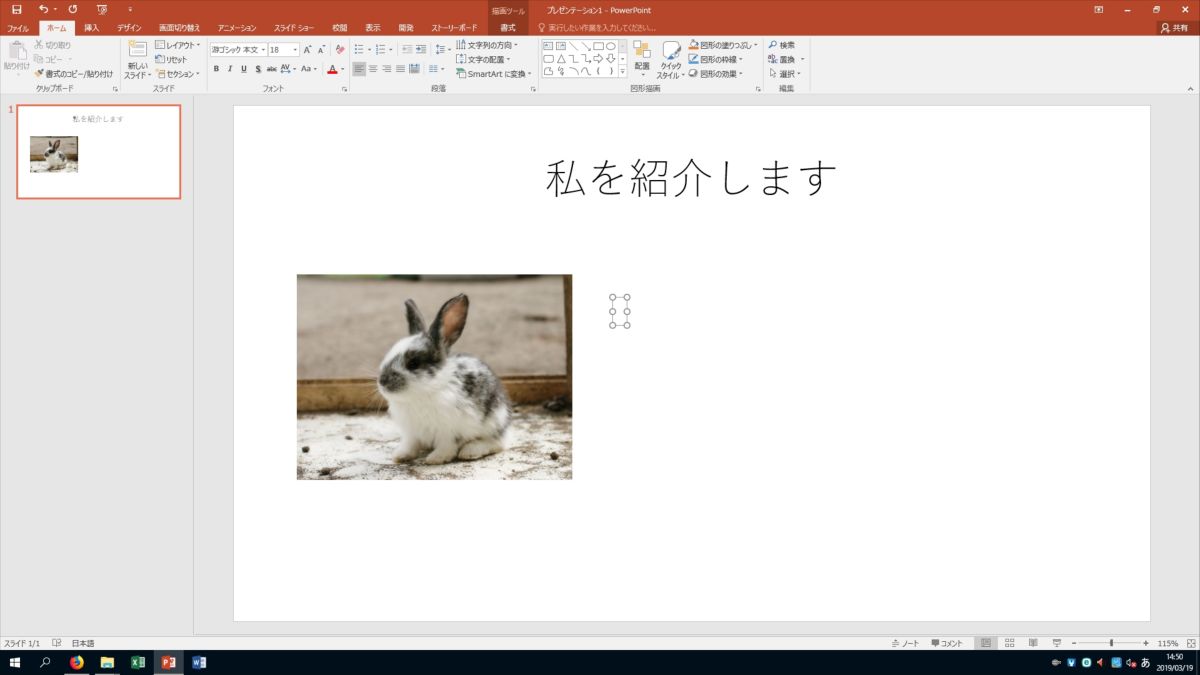1200x675 pixels.
Task: Increase font size with the large A icon
Action: coord(308,49)
